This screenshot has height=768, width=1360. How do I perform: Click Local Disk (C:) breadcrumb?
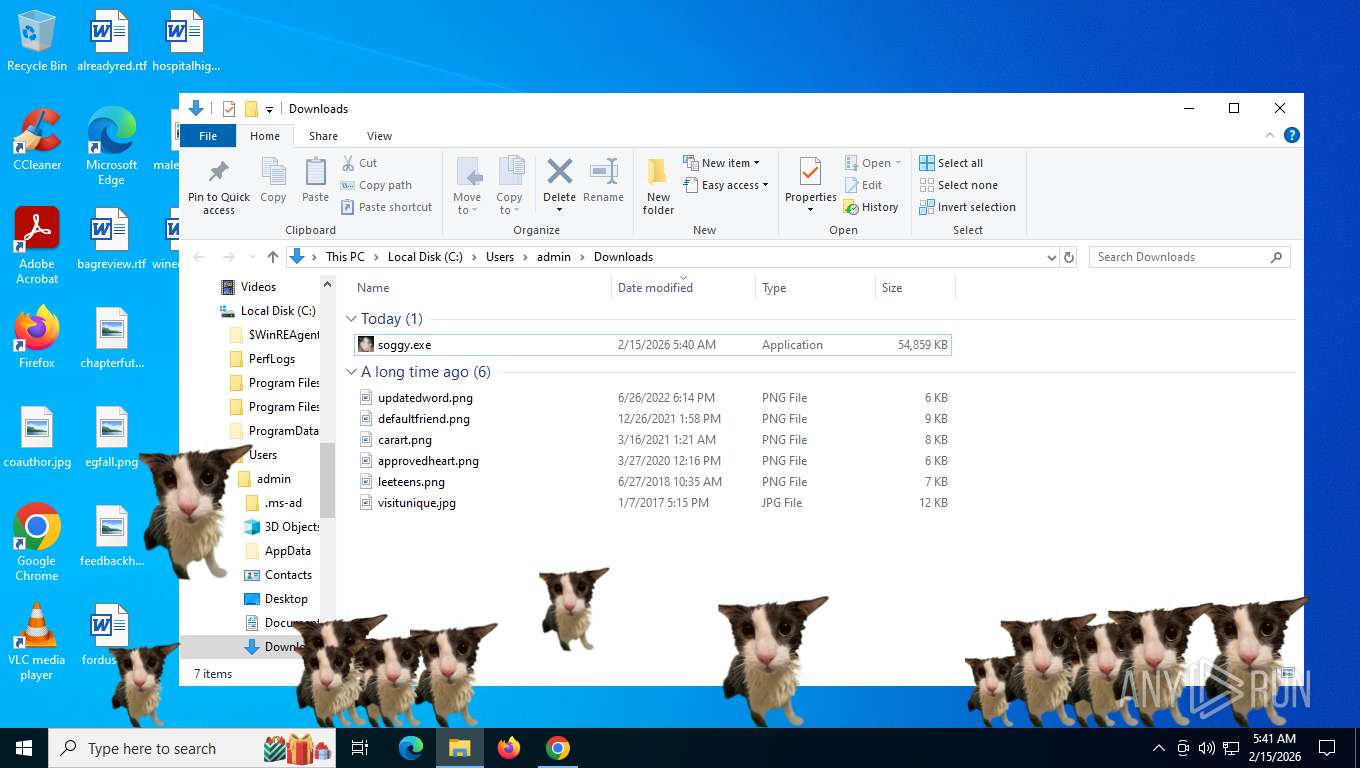coord(425,257)
